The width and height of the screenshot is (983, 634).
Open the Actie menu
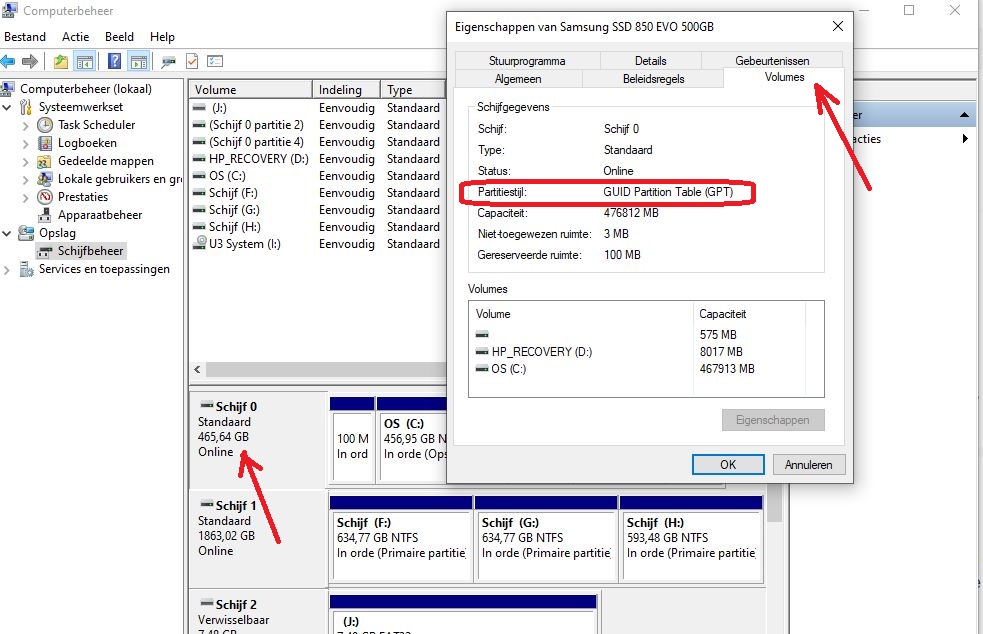point(75,37)
